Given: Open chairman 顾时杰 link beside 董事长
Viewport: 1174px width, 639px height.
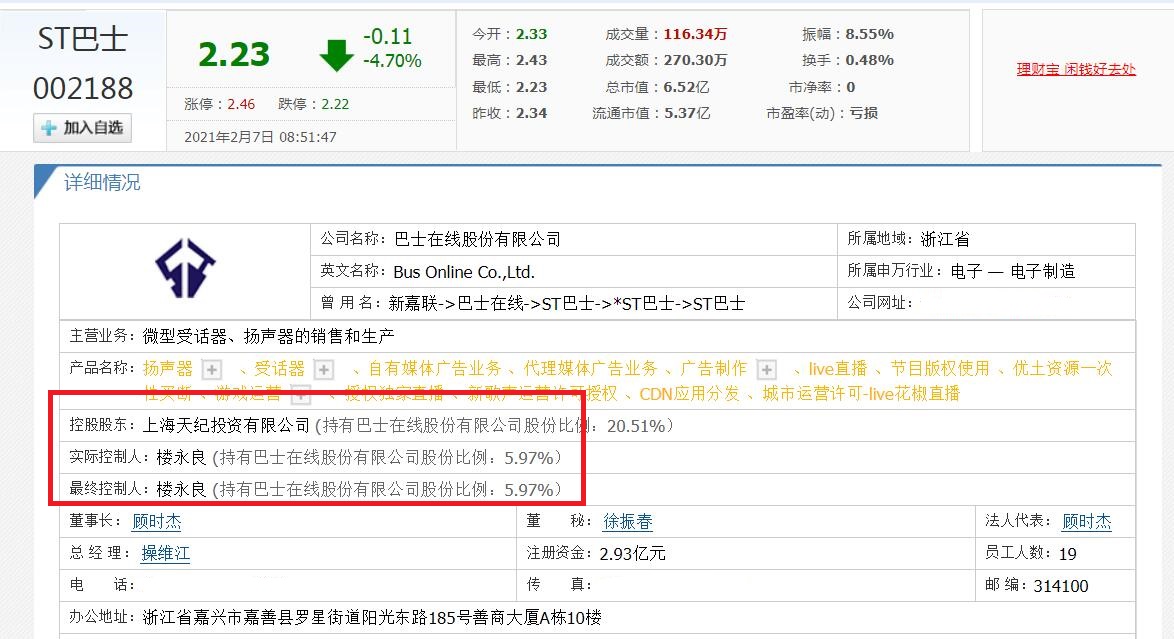Looking at the screenshot, I should click(x=156, y=521).
